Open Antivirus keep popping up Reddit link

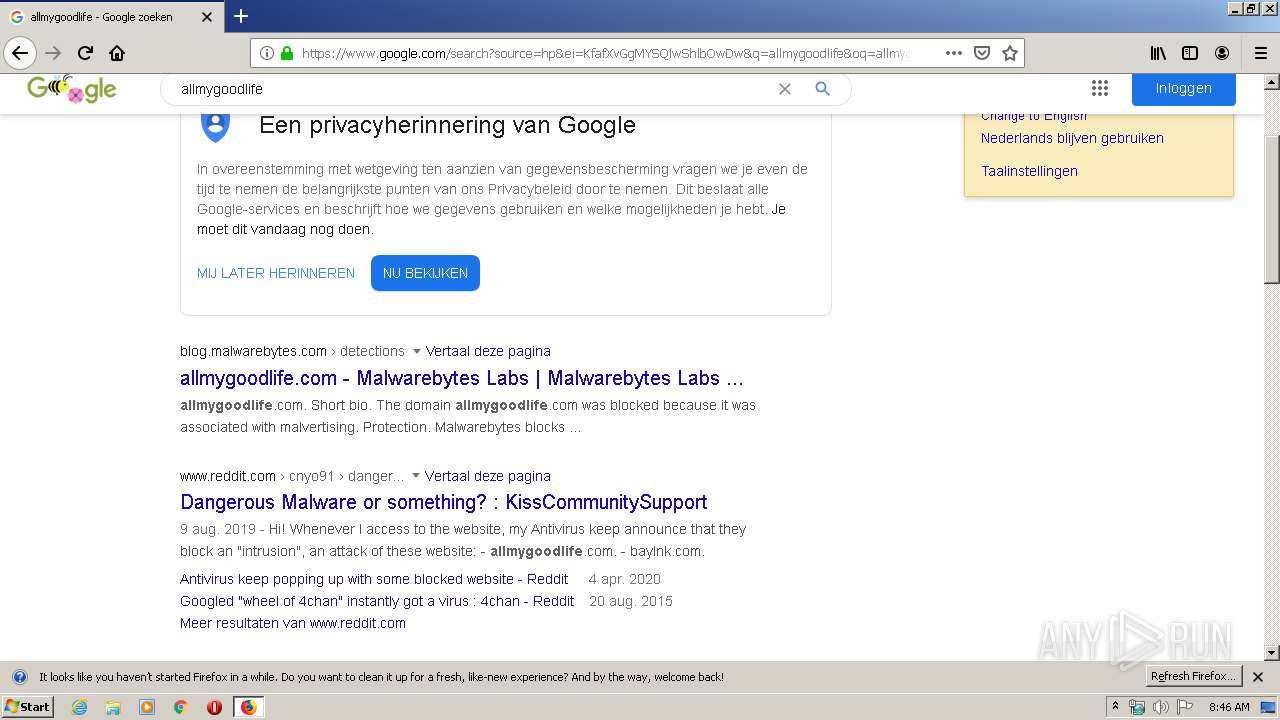pyautogui.click(x=374, y=579)
